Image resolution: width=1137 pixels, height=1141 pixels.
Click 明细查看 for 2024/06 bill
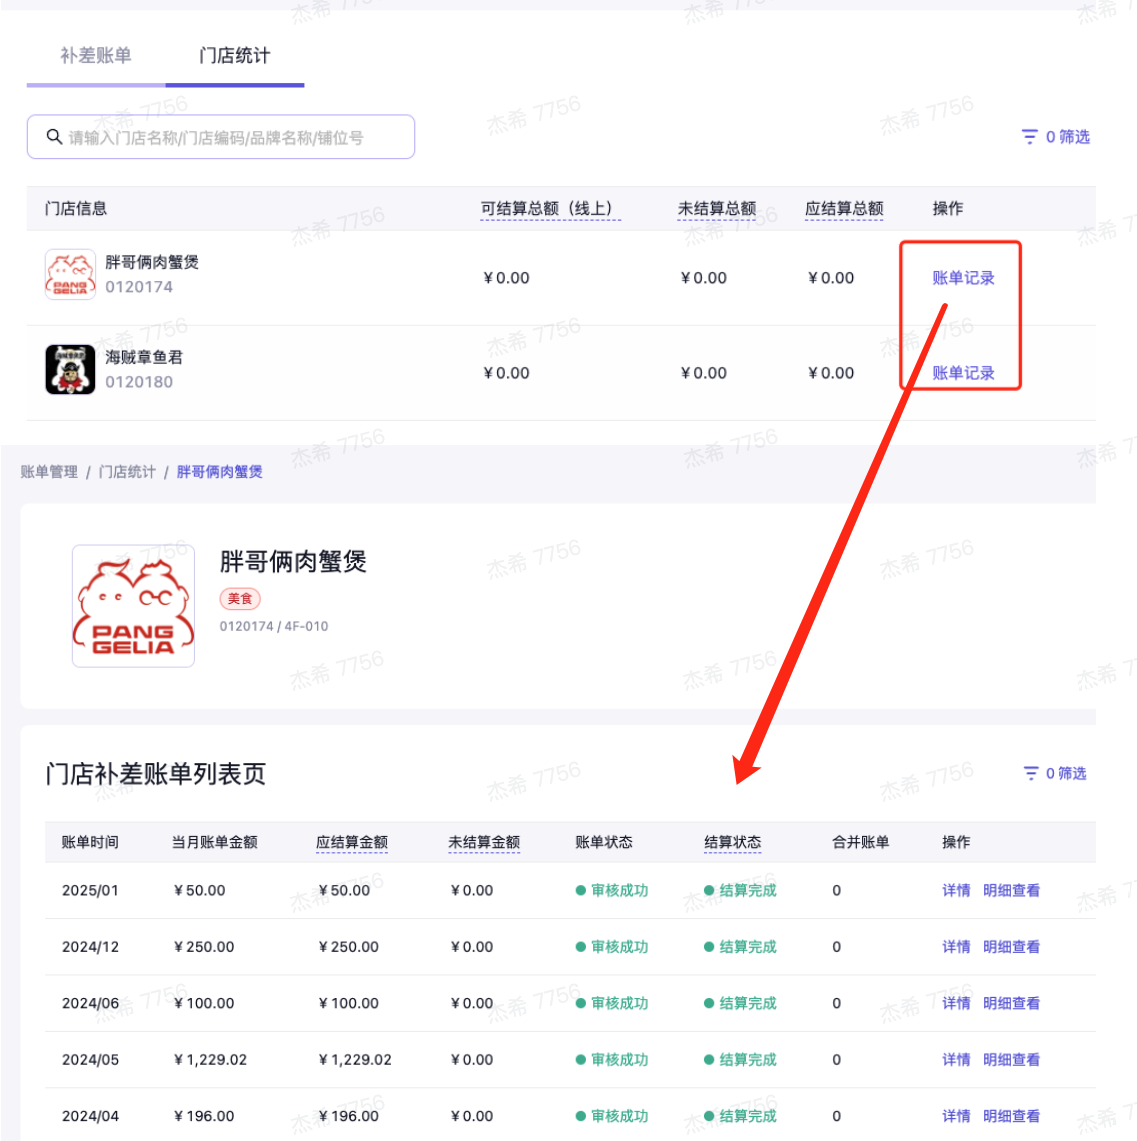pos(1011,1003)
